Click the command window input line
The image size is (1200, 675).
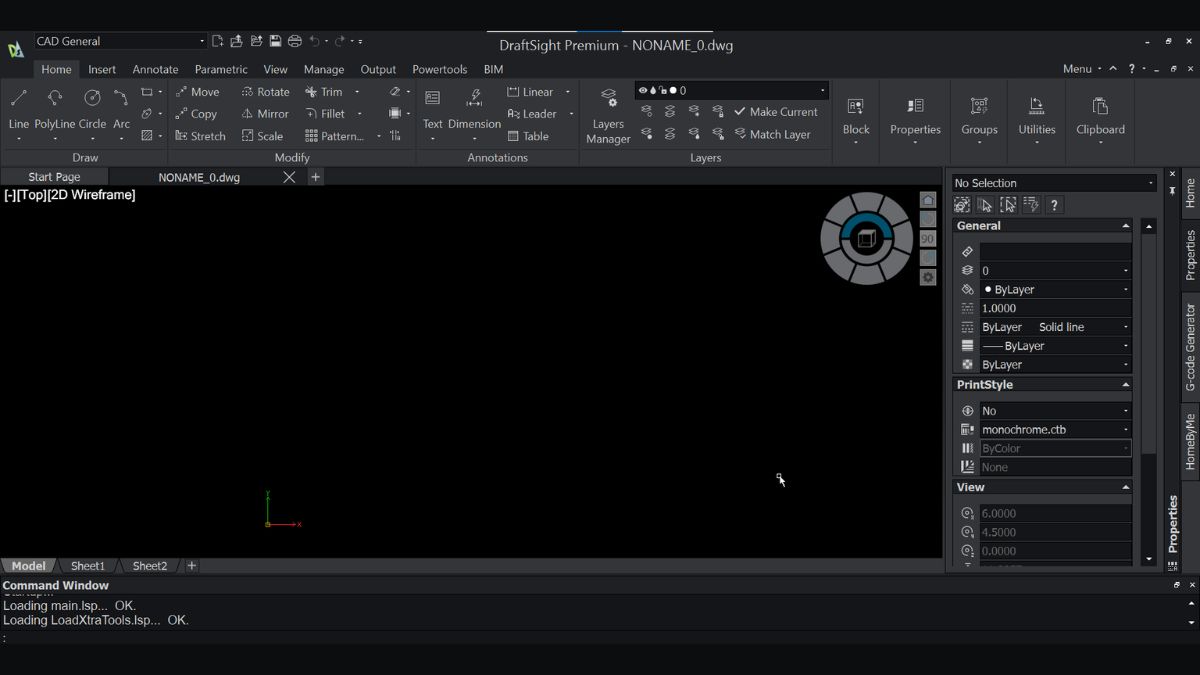[x=600, y=637]
